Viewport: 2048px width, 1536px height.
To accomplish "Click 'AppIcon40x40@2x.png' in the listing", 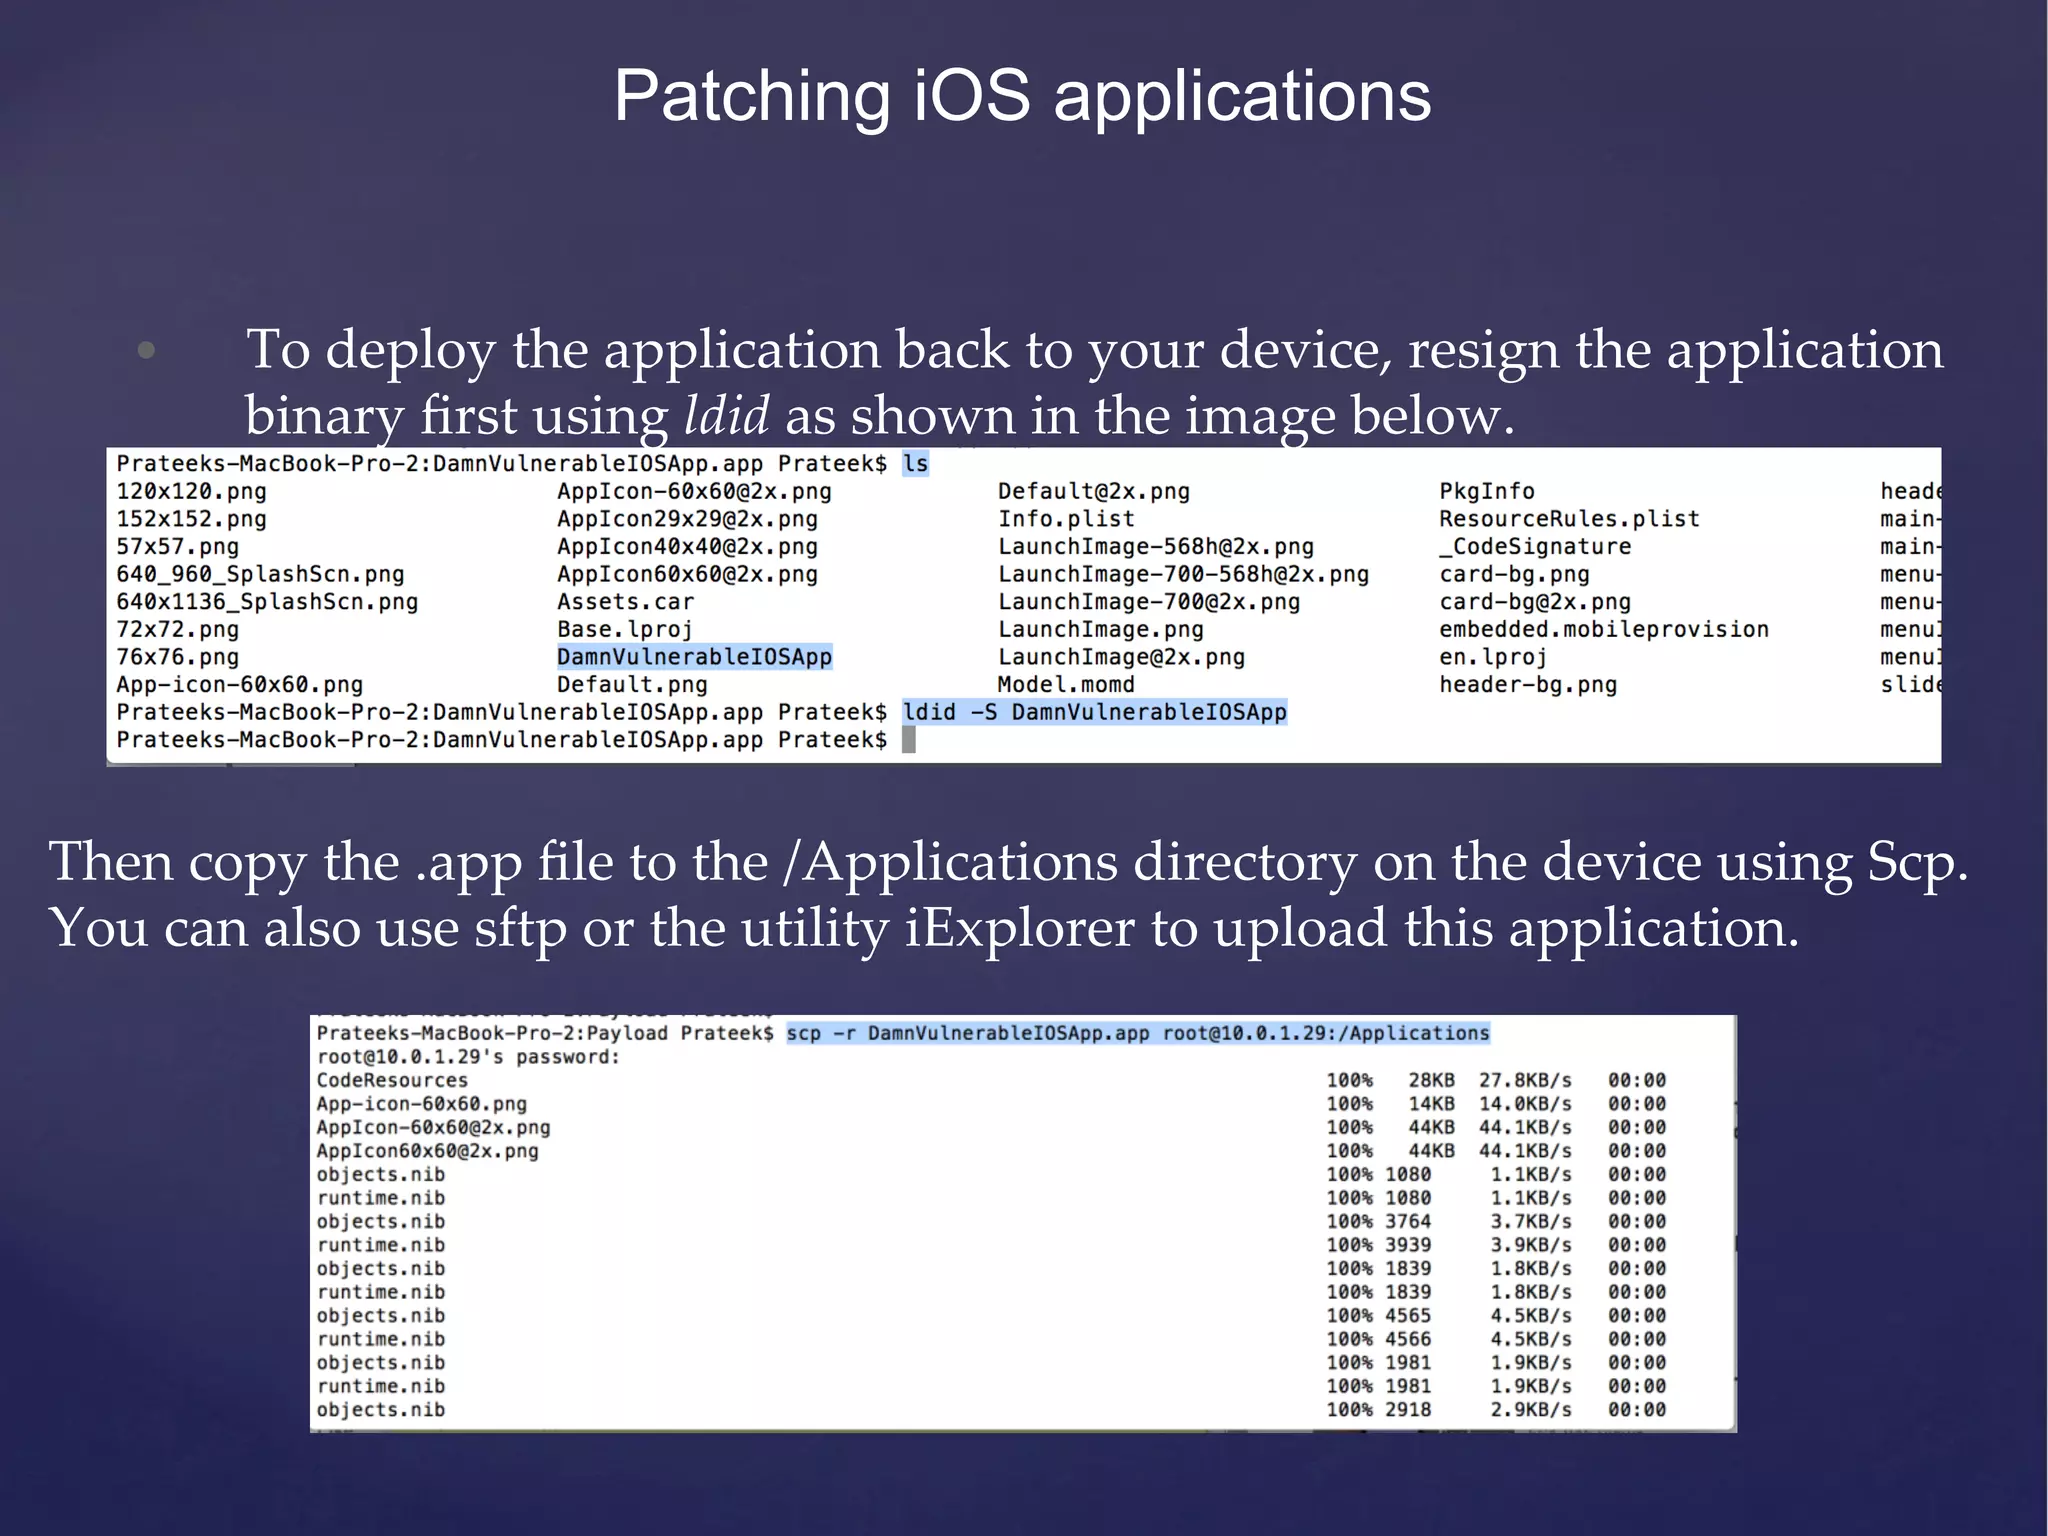I will coord(687,547).
